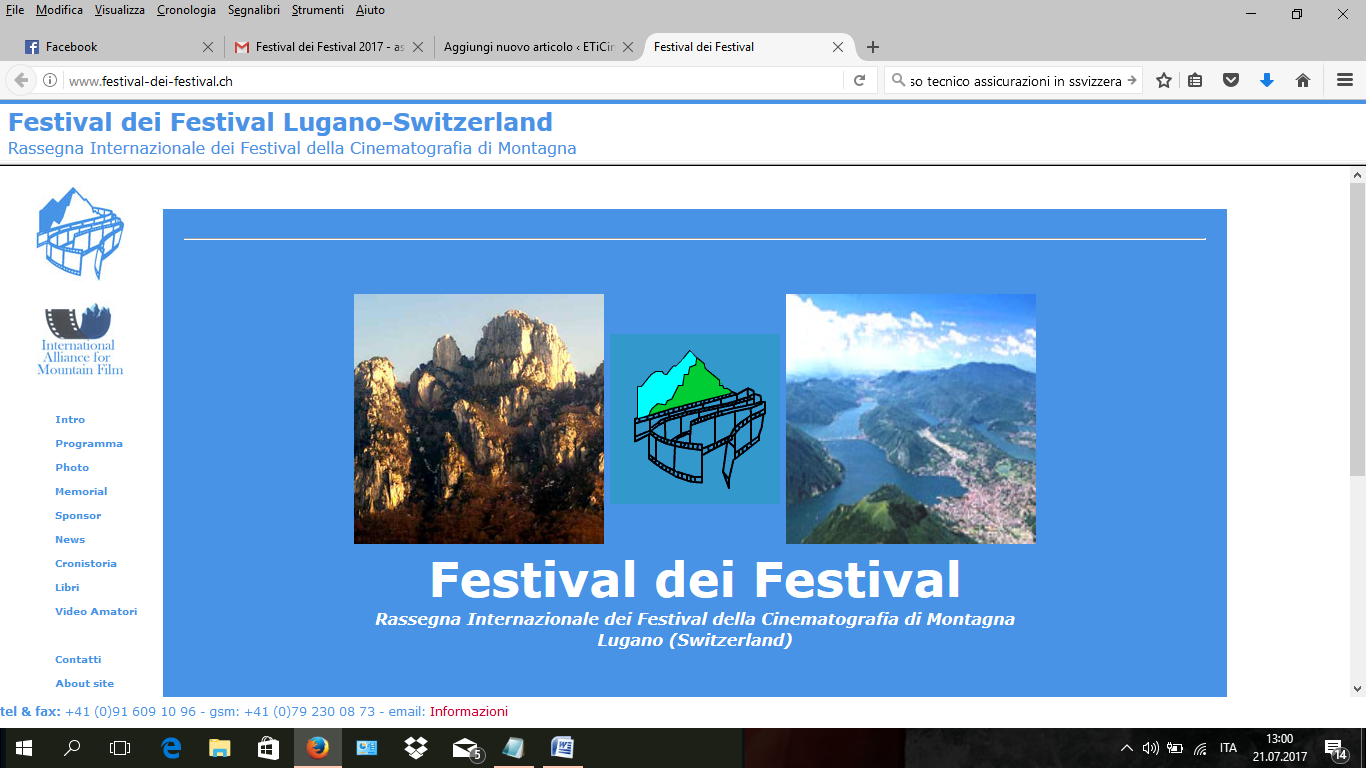
Task: Open the Contatti link
Action: click(x=78, y=660)
